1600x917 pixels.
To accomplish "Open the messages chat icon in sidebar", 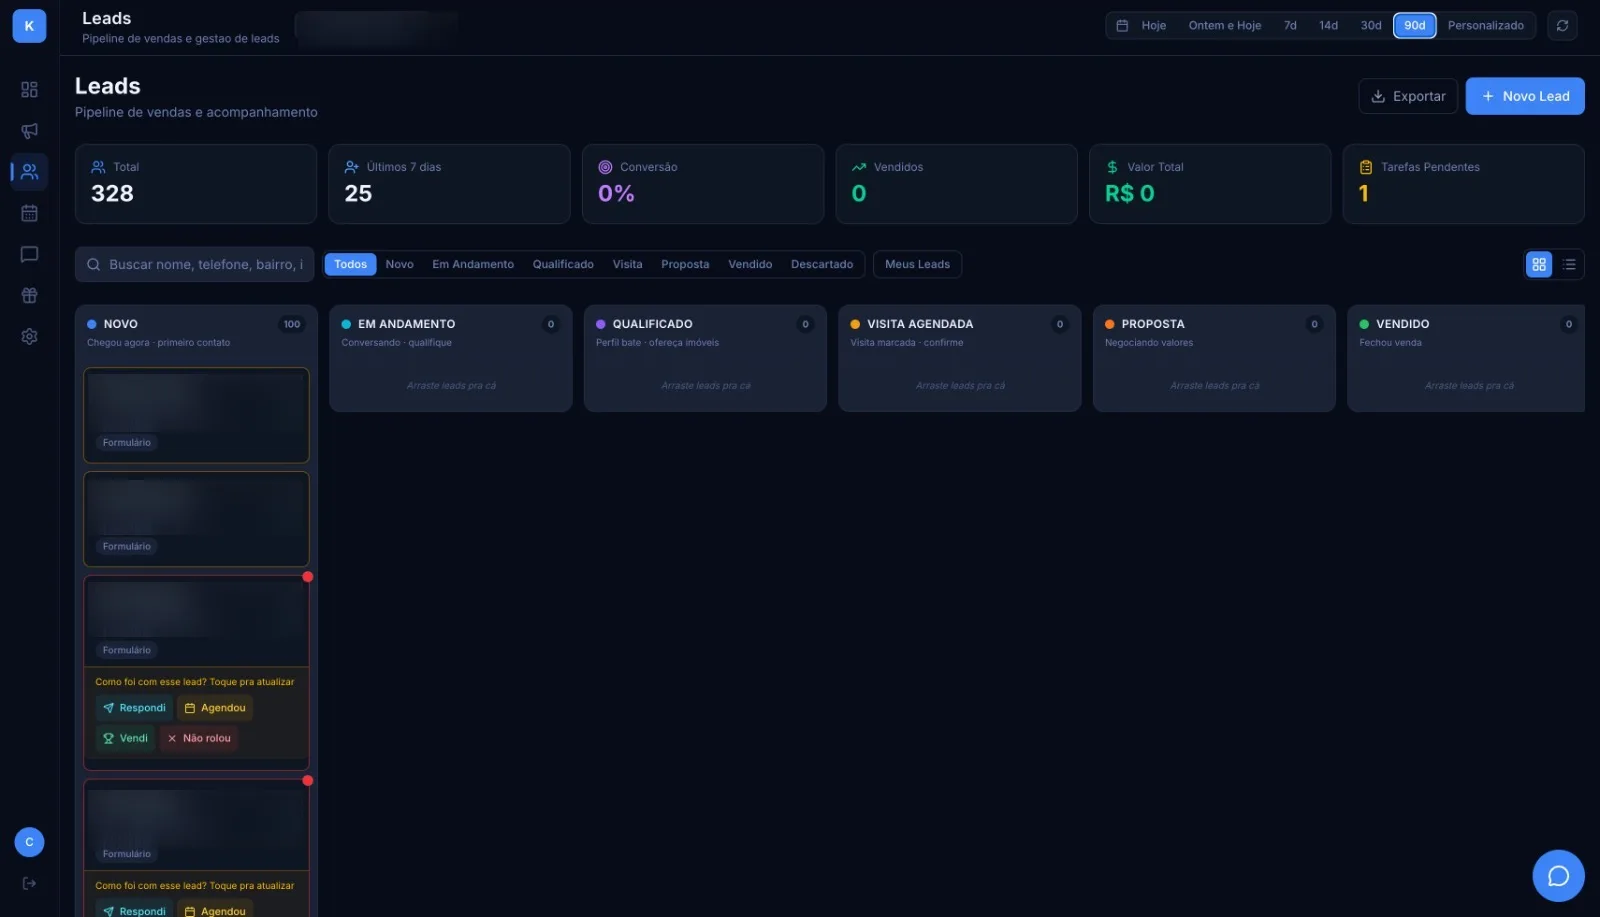I will (x=29, y=254).
